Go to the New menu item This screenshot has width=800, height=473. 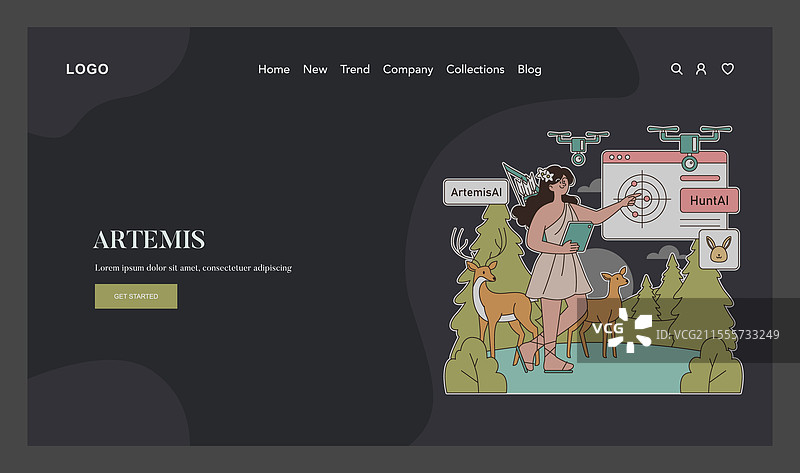tap(315, 69)
